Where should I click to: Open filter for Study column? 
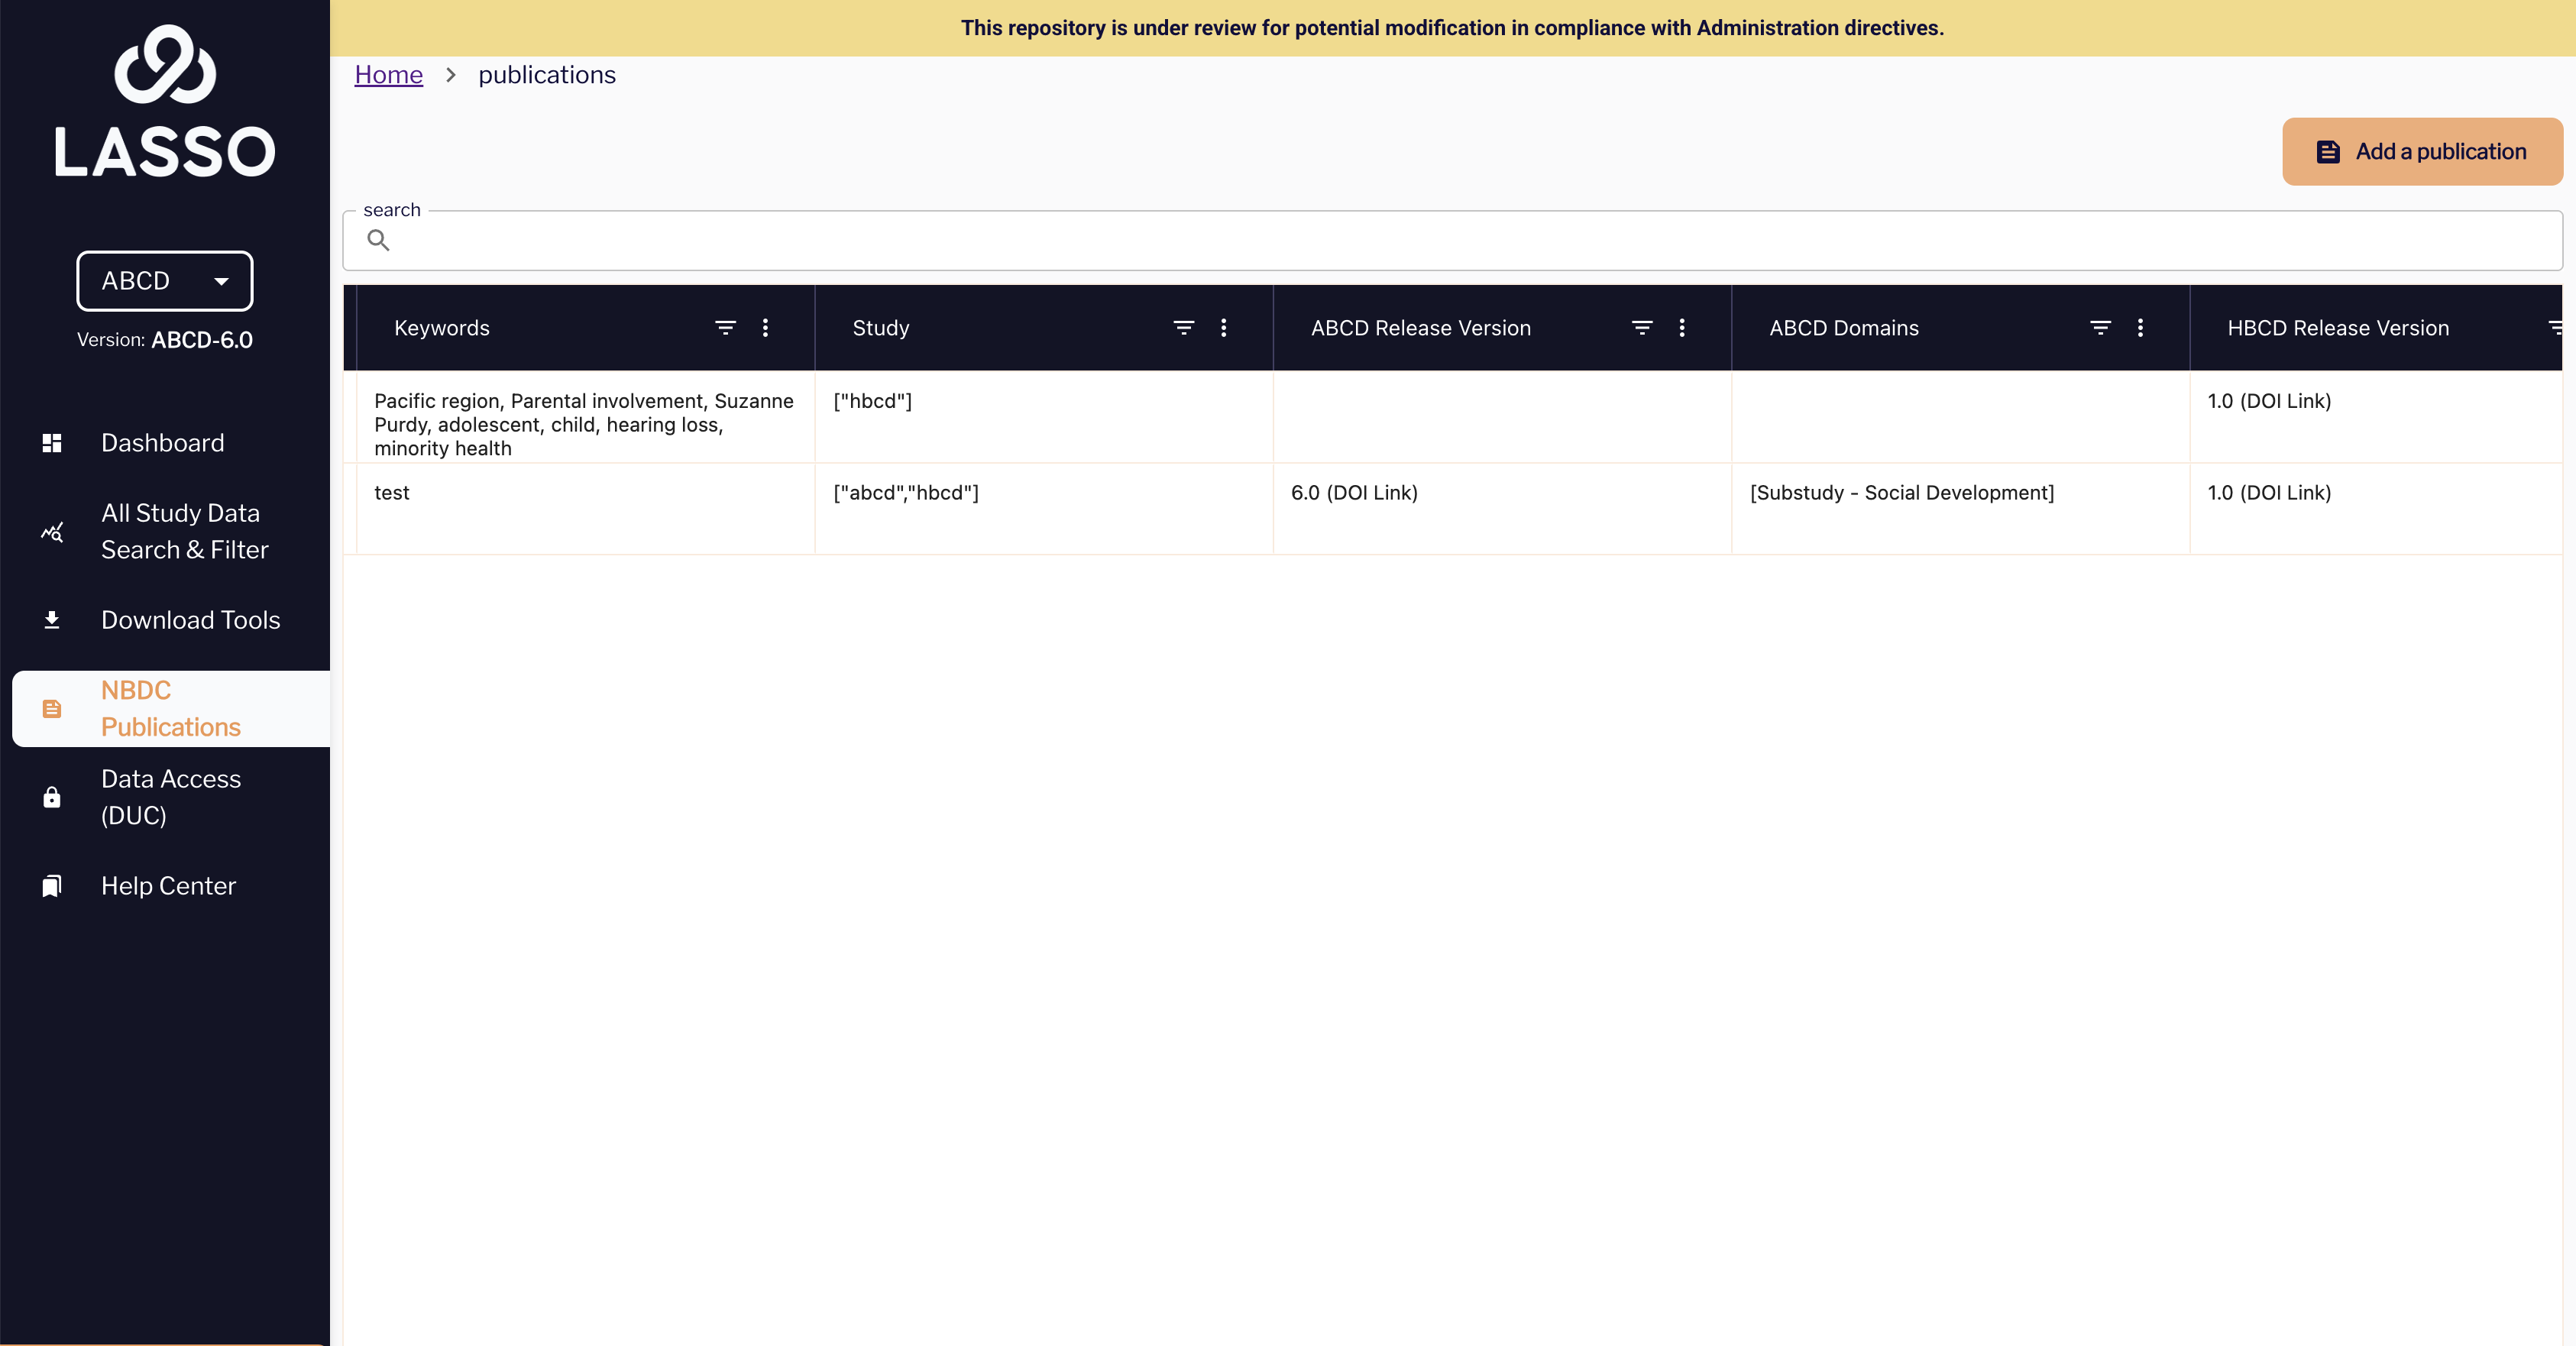click(x=1184, y=328)
